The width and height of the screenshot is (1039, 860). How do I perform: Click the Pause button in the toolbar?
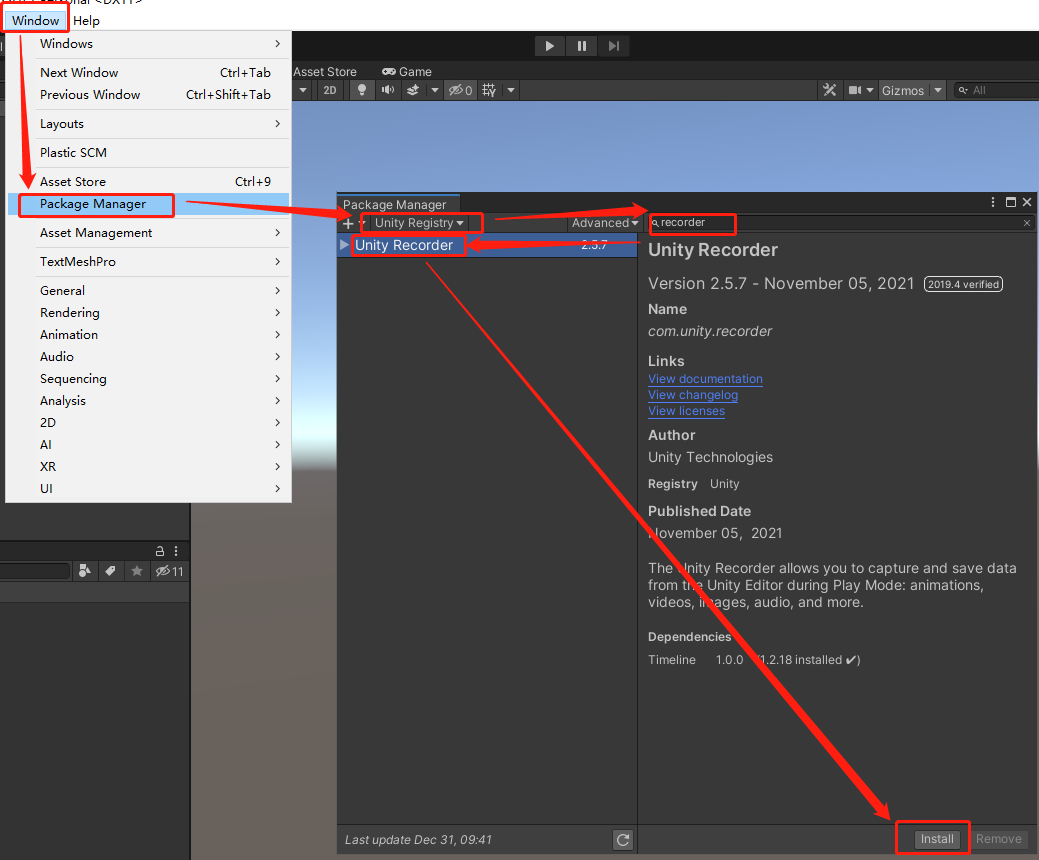pos(581,46)
